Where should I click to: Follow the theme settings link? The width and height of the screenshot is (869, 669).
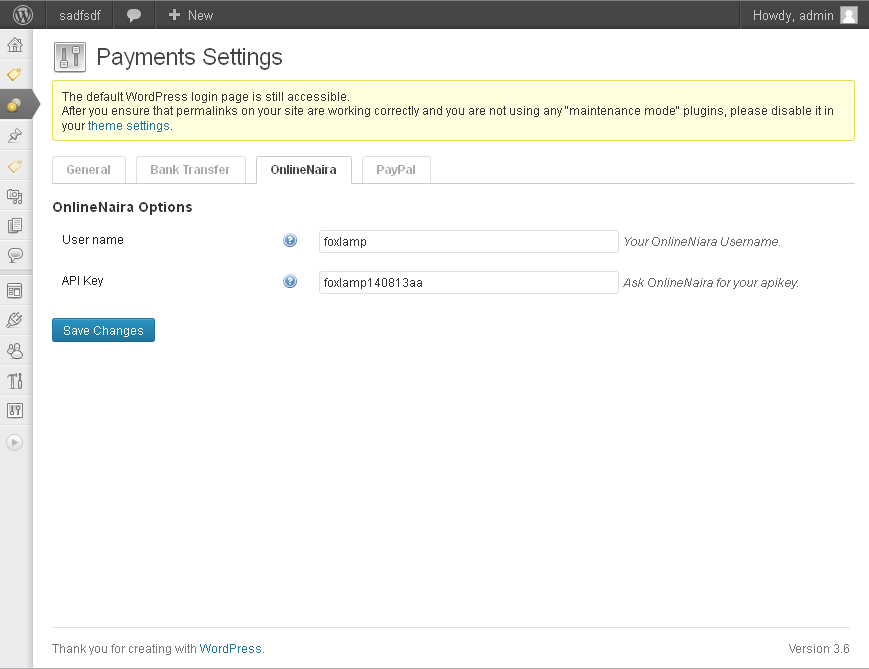(x=129, y=126)
